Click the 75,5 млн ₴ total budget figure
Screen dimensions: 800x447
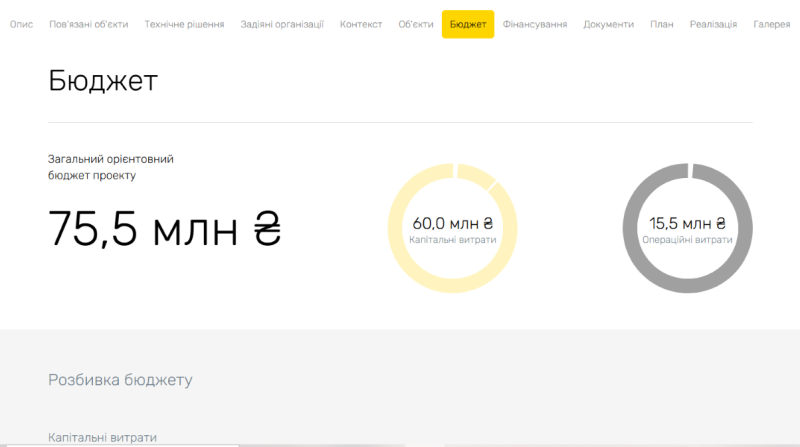click(x=164, y=228)
